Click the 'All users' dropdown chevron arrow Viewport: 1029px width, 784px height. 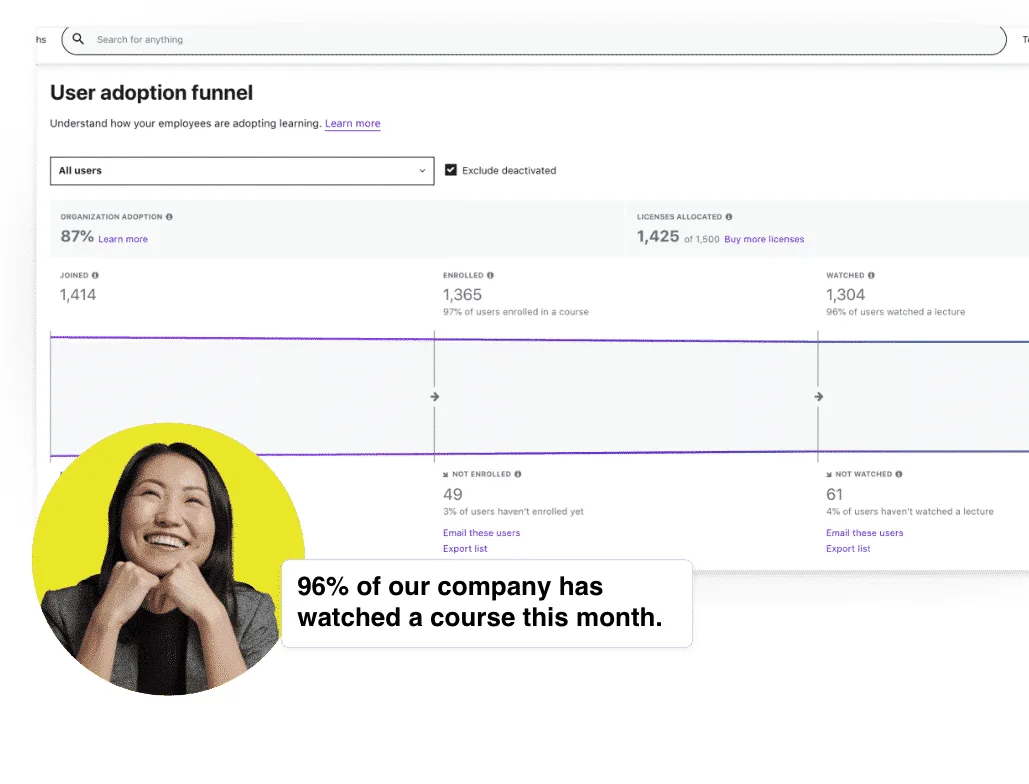coord(422,171)
